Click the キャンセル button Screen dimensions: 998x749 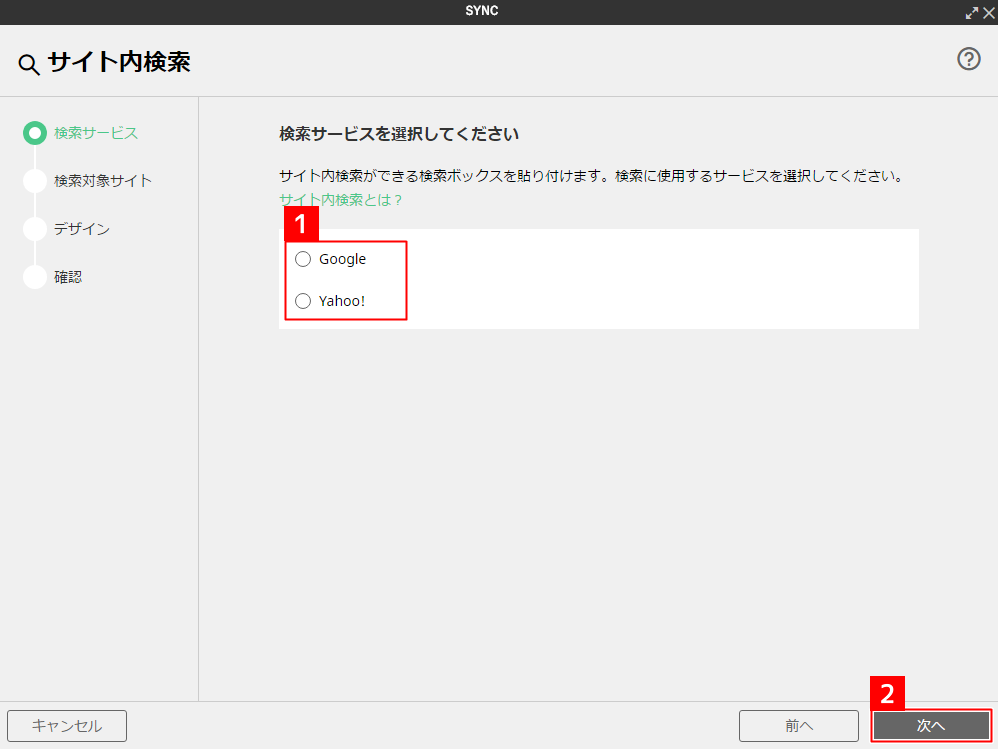(67, 725)
